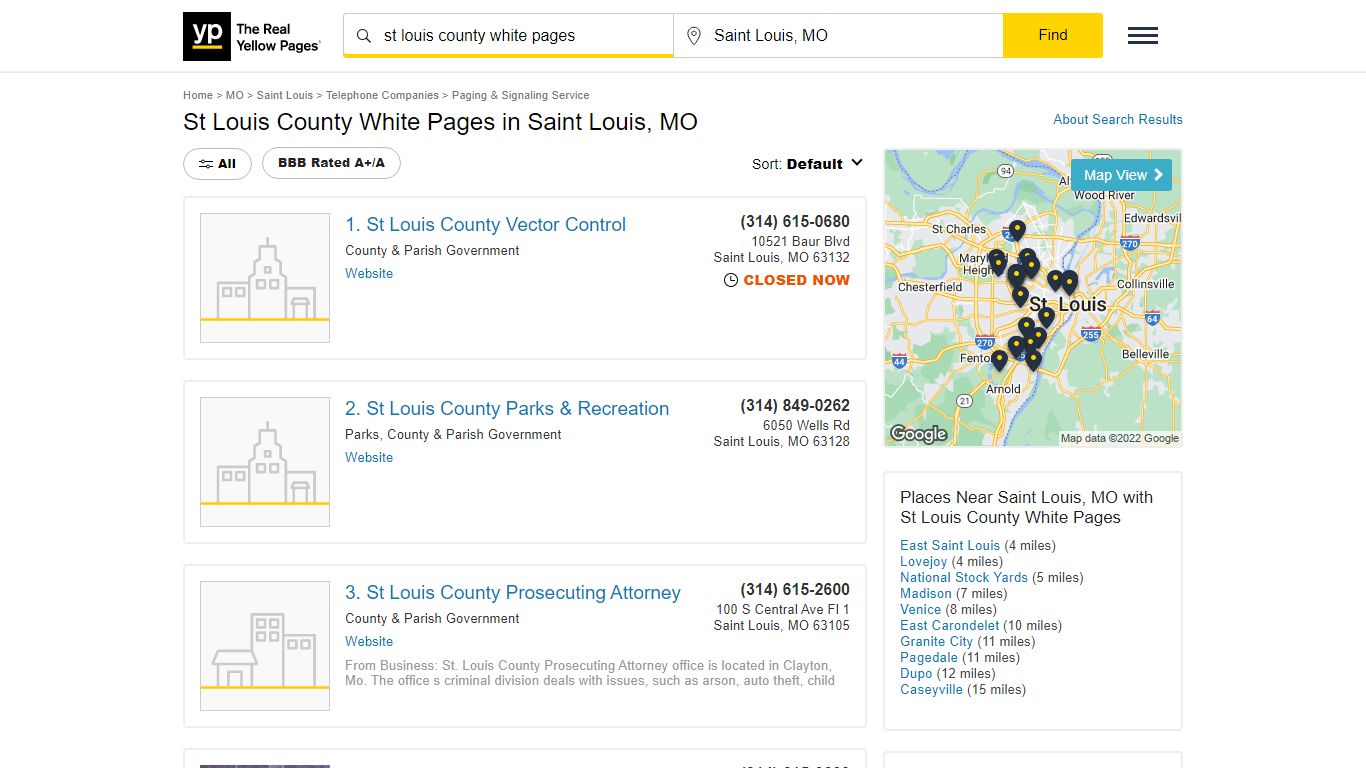Click the CLOSED NOW status label

(787, 280)
